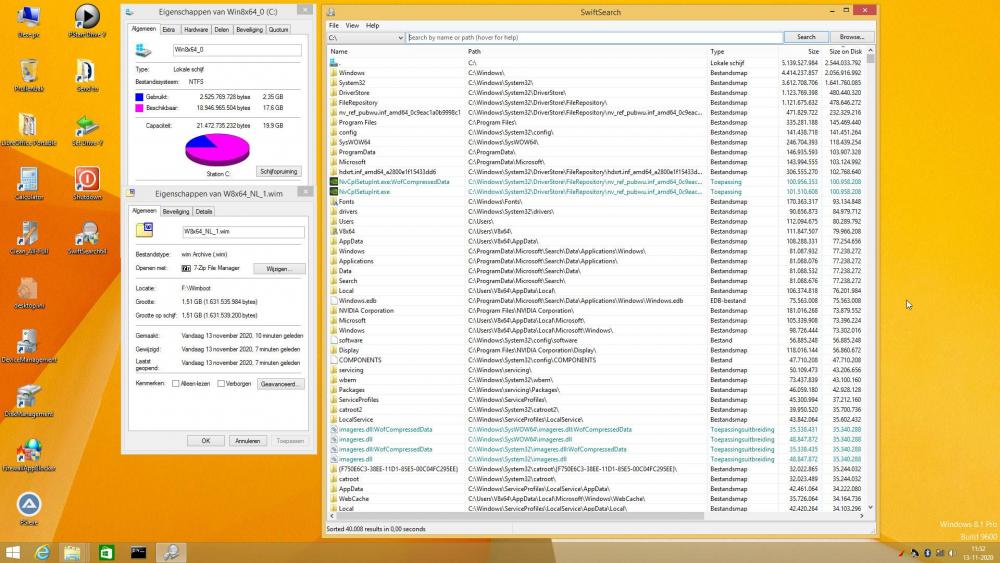Click the Windows Start button

click(x=13, y=552)
